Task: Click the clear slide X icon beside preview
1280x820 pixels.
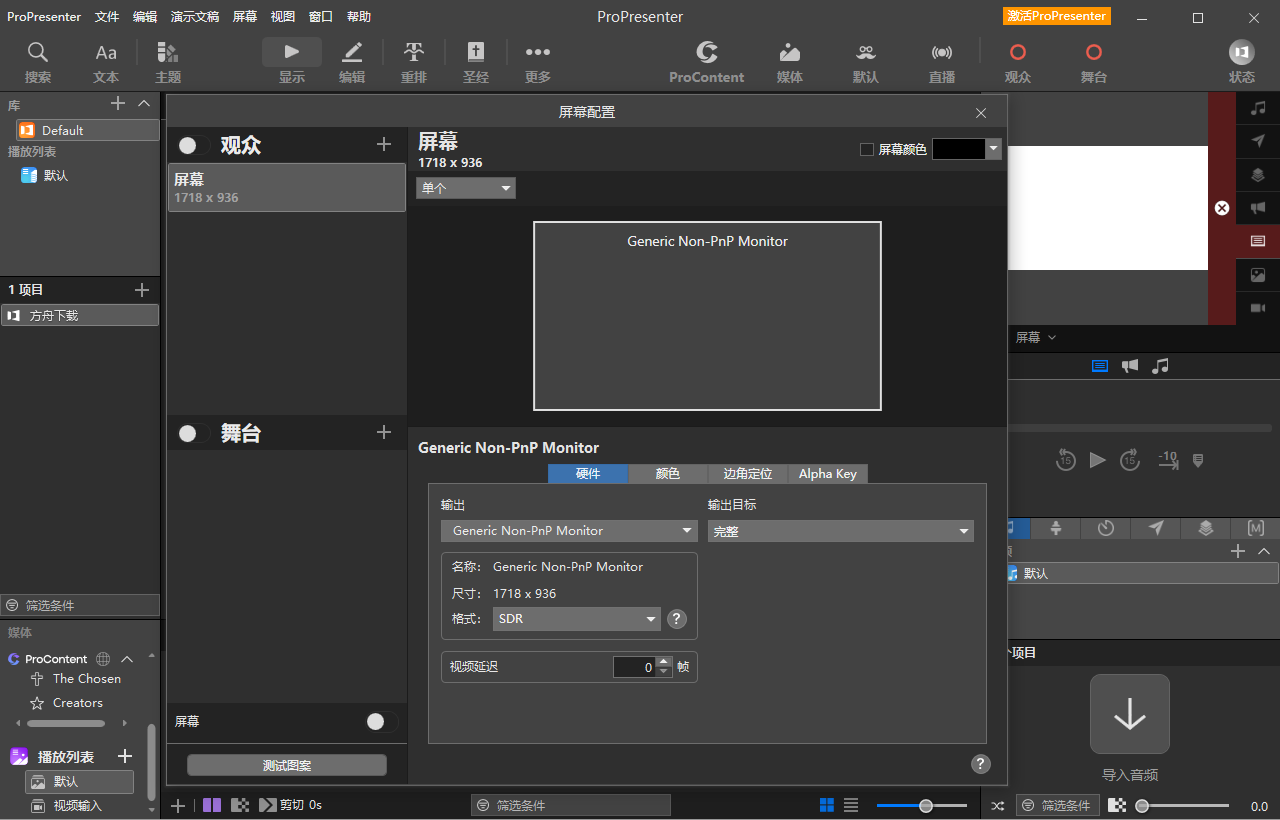Action: pyautogui.click(x=1222, y=208)
